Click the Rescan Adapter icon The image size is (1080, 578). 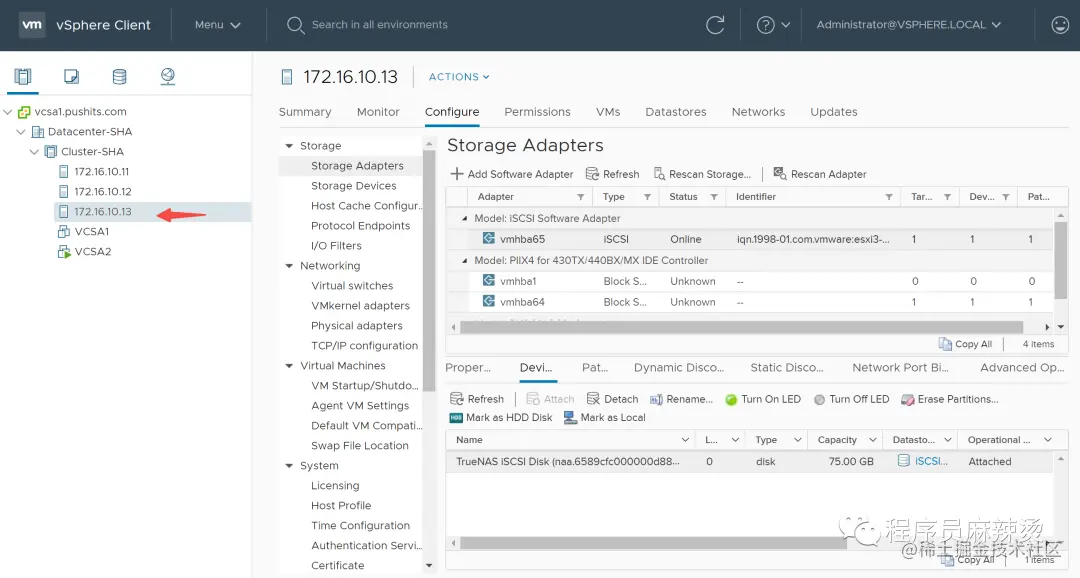tap(780, 173)
